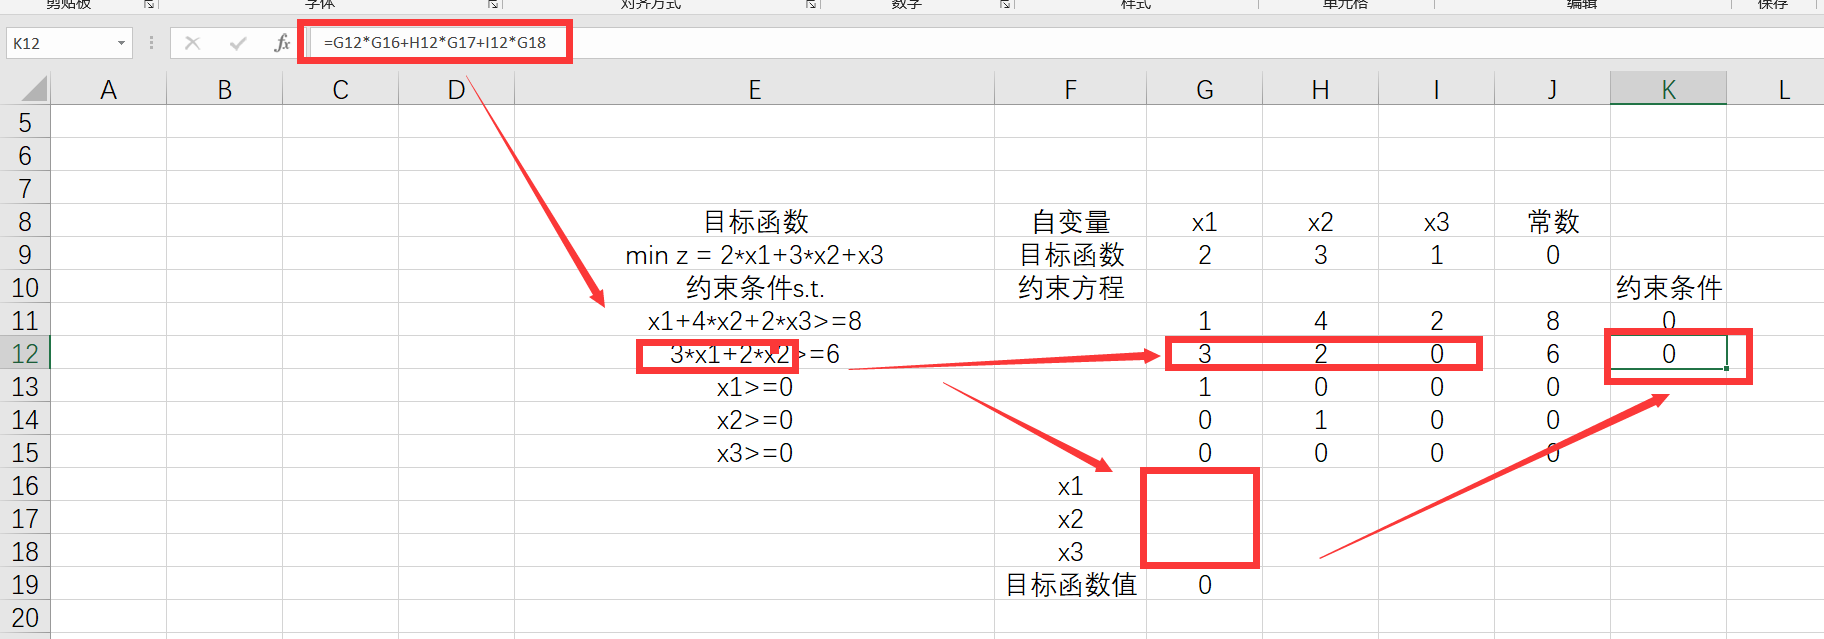The height and width of the screenshot is (639, 1824).
Task: Click the Enter checkmark icon in formula bar
Action: pos(238,43)
